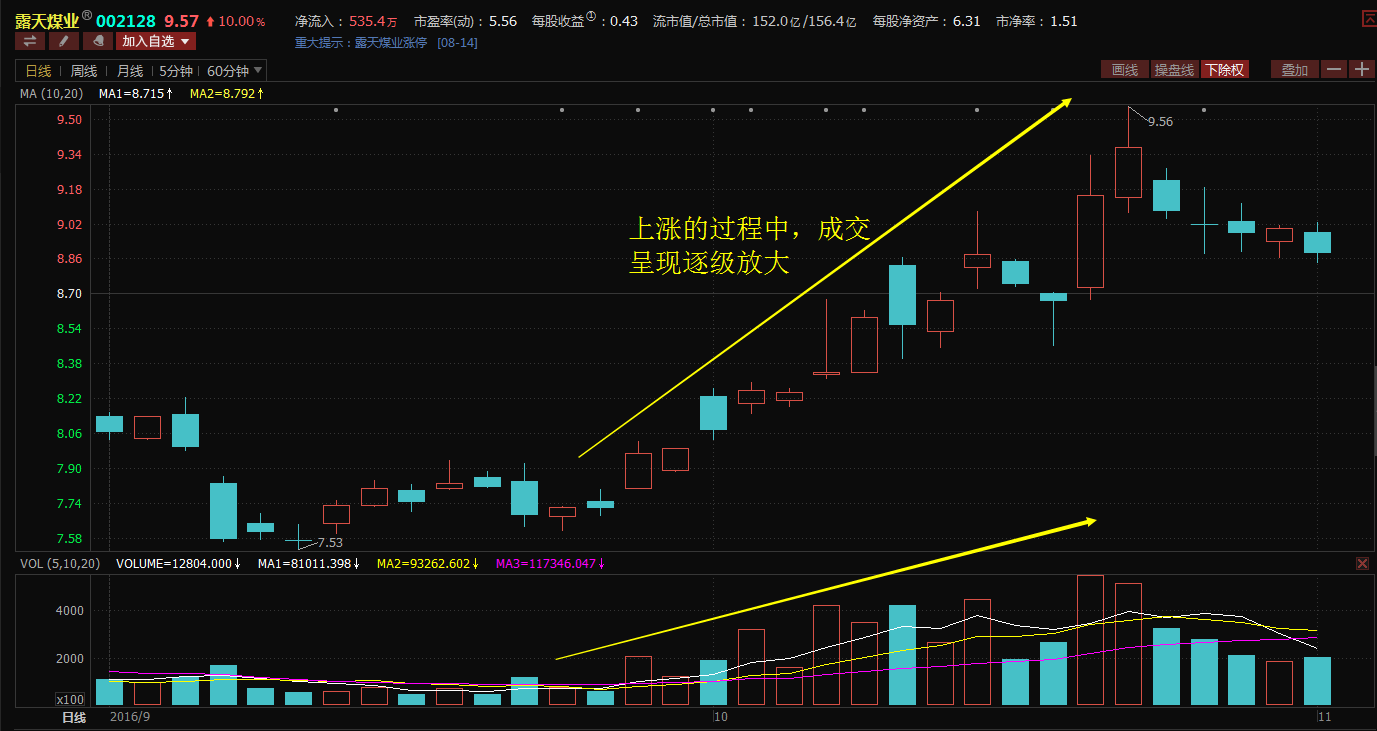Zoom in chart with plus button

(x=1361, y=69)
